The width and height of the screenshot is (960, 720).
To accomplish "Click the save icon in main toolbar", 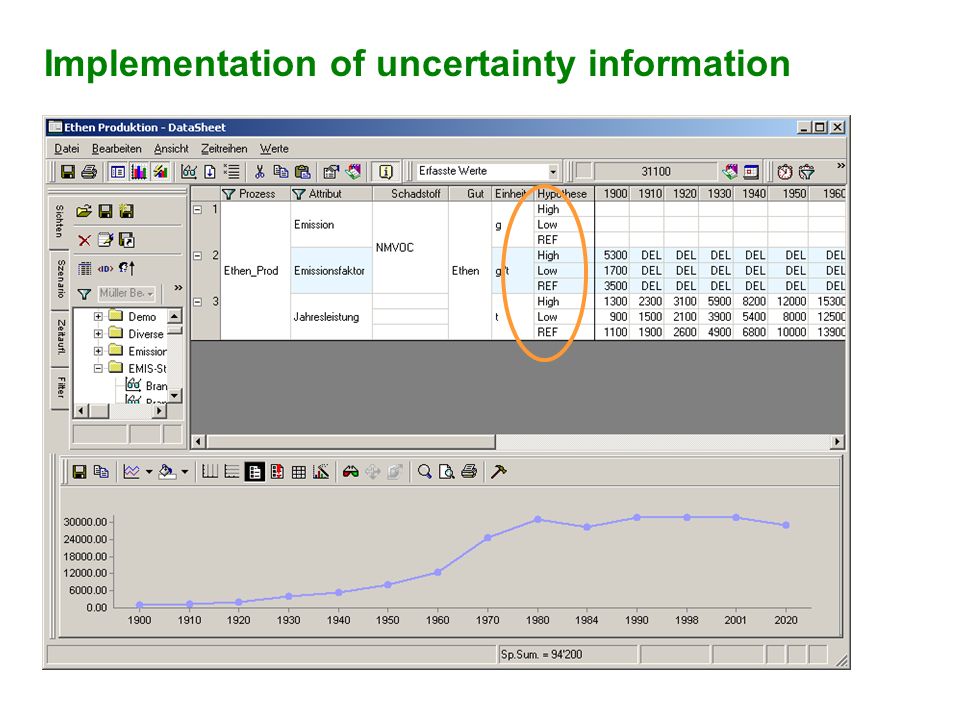I will [x=67, y=172].
